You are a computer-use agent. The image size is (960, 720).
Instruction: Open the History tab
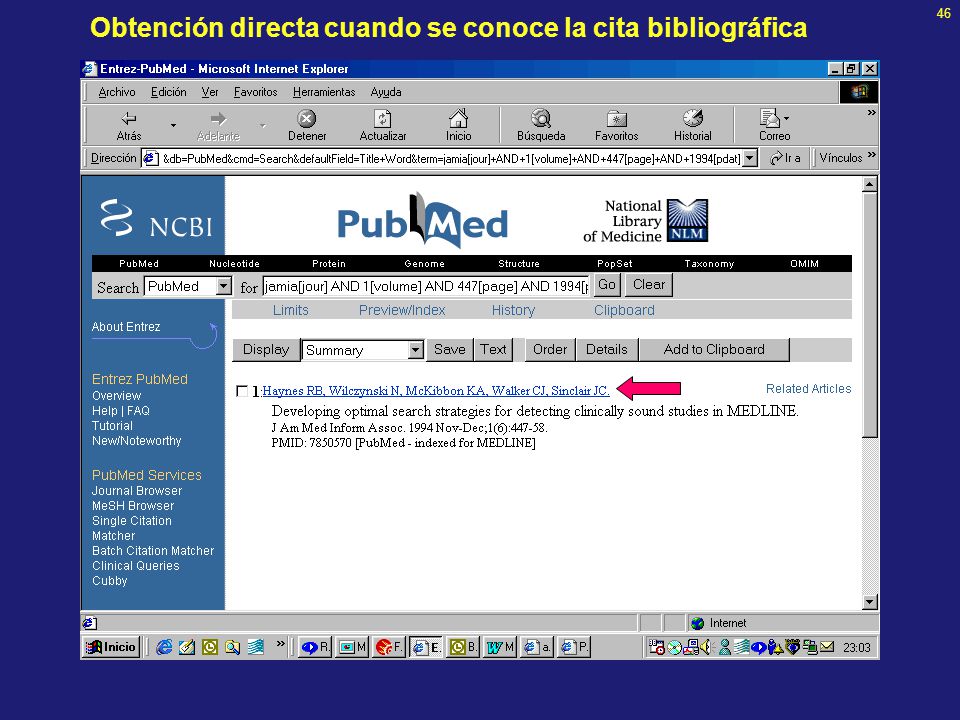click(513, 310)
